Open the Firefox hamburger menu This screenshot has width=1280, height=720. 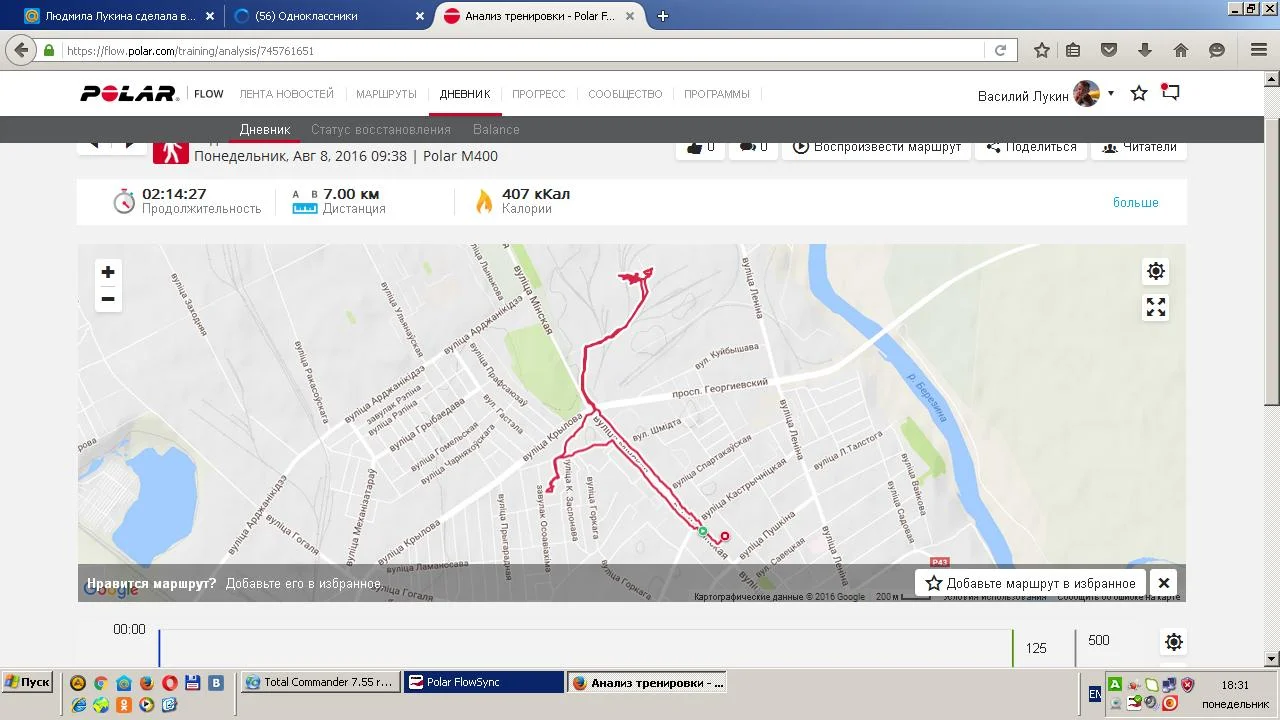click(x=1259, y=50)
